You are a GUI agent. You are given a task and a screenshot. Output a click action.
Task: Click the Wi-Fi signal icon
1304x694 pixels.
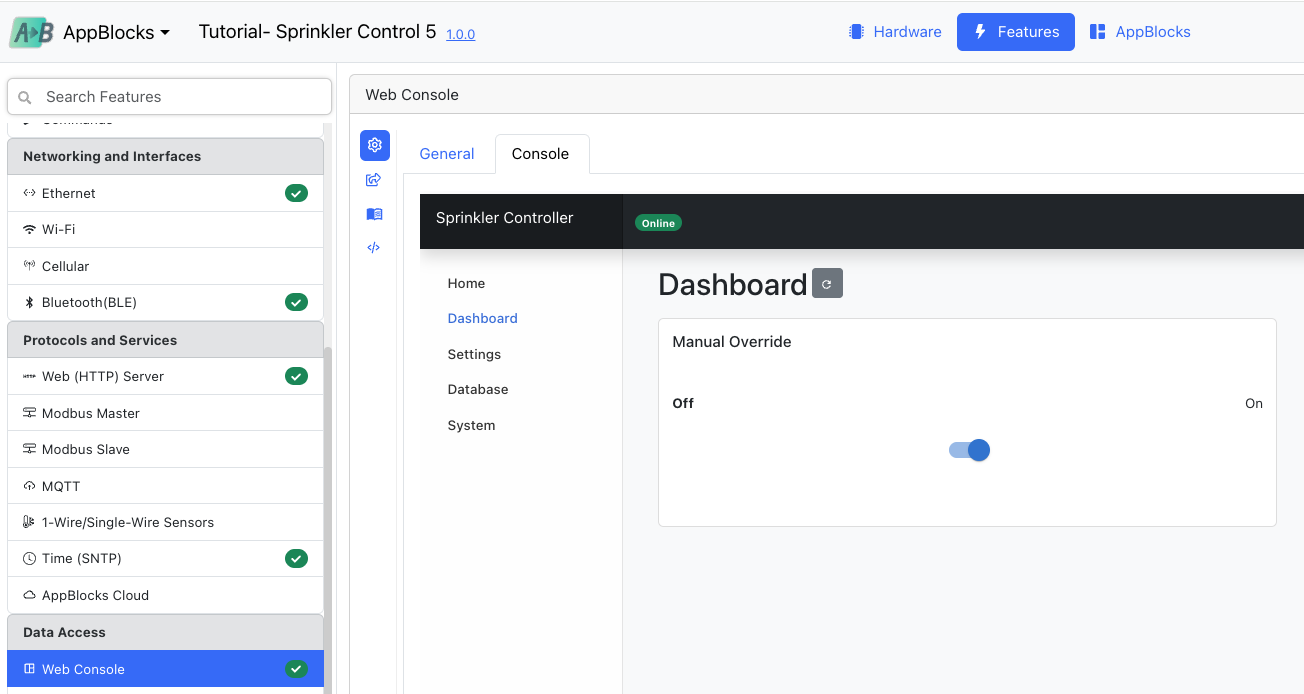coord(29,229)
